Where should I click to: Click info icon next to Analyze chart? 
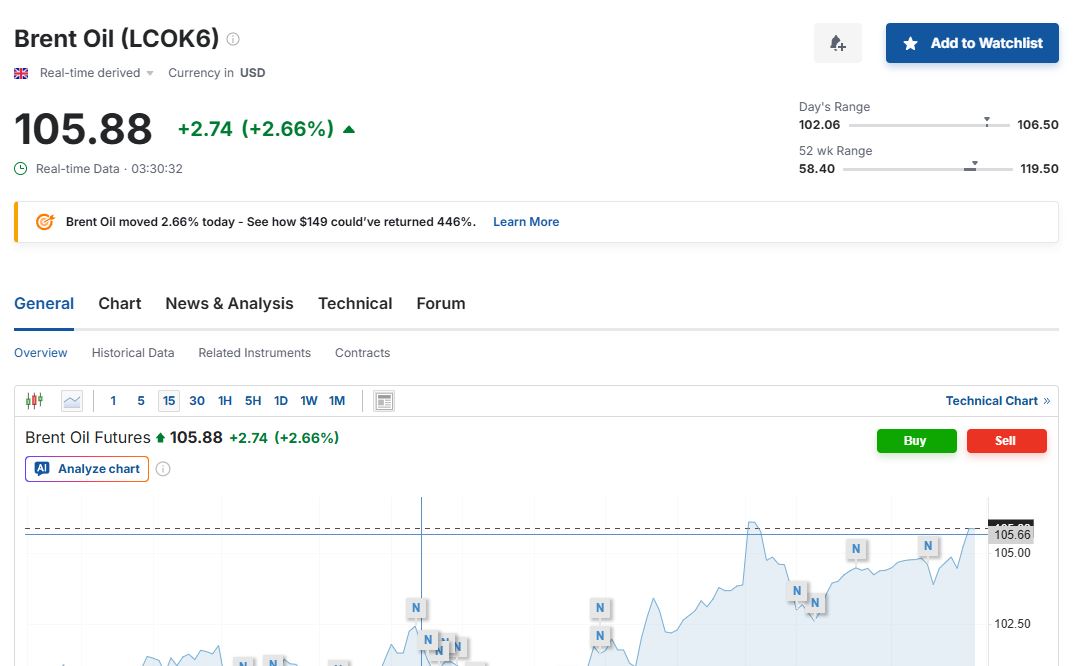[x=163, y=469]
